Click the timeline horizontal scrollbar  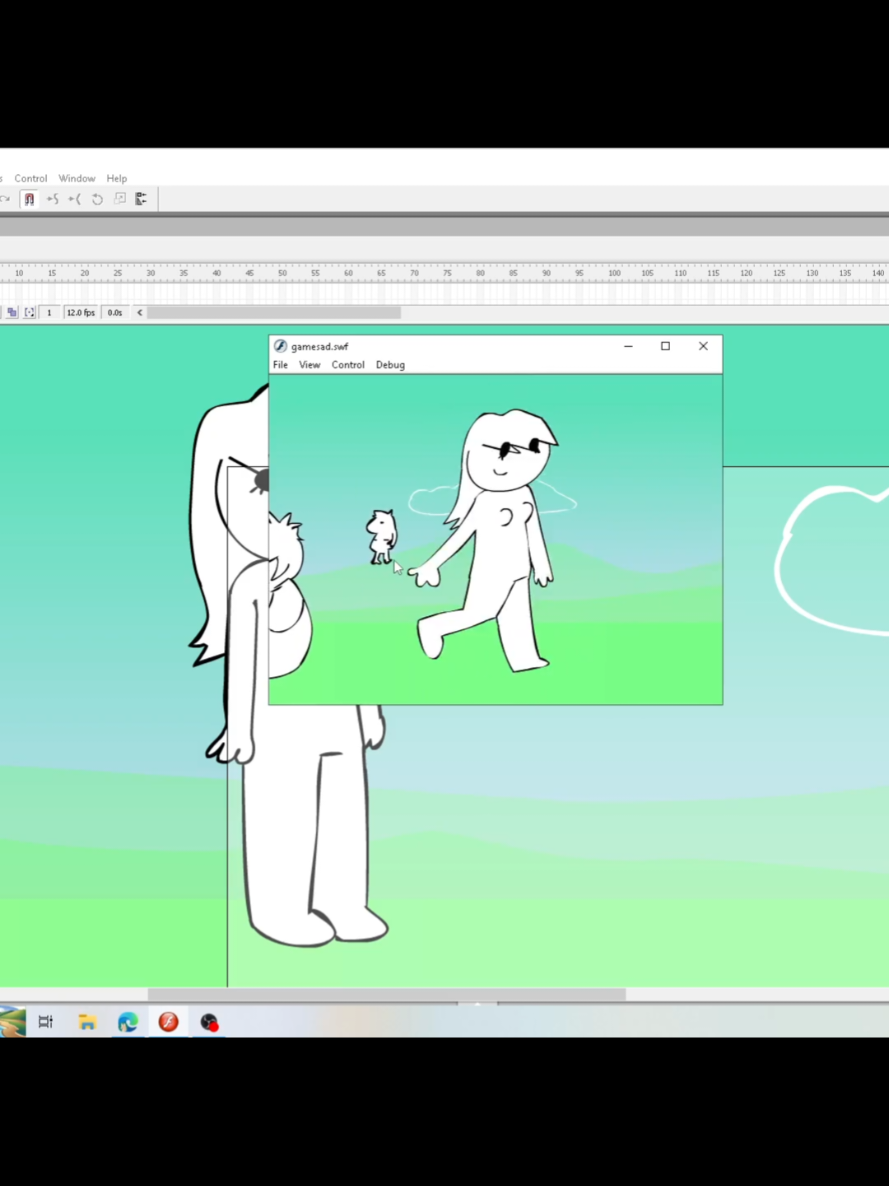pyautogui.click(x=274, y=312)
